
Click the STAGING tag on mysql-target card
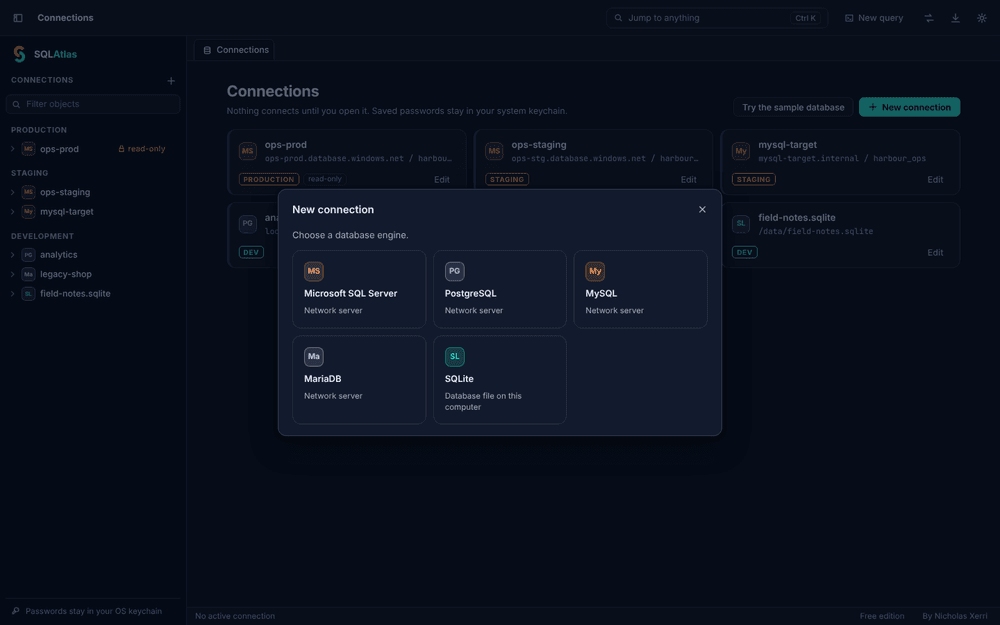[753, 179]
